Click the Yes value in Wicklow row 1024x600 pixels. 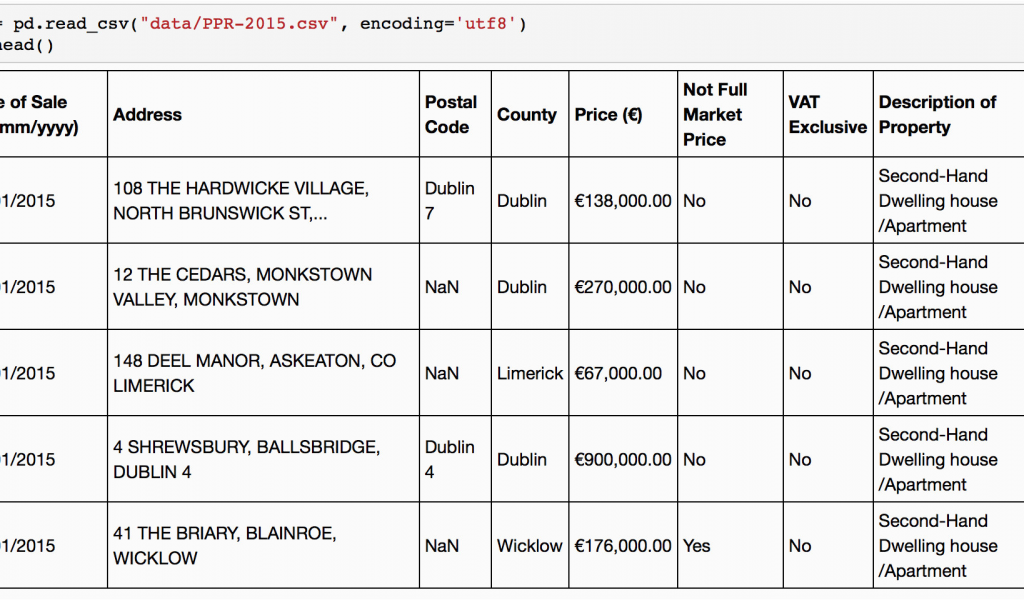(730, 545)
